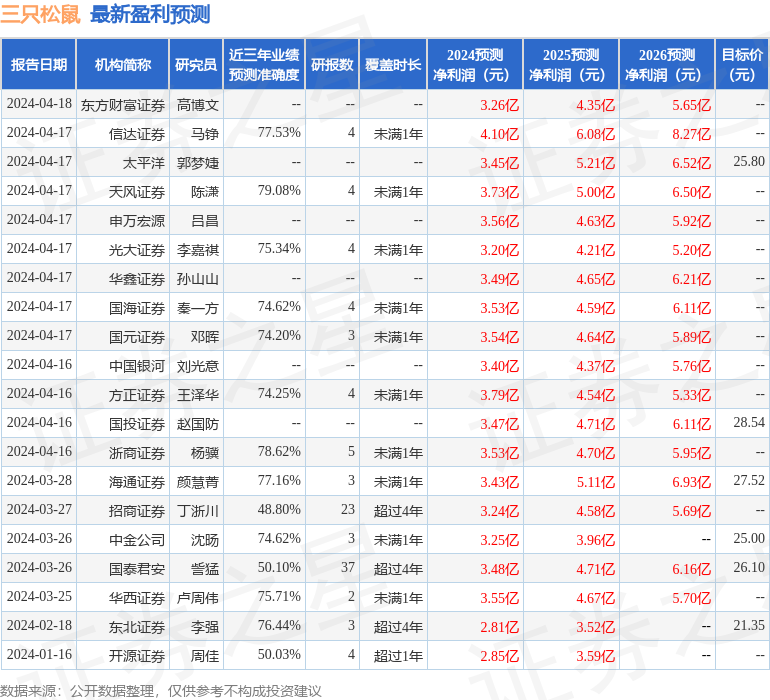Image resolution: width=770 pixels, height=700 pixels.
Task: Click the 2026预测净利润 header
Action: [x=667, y=64]
